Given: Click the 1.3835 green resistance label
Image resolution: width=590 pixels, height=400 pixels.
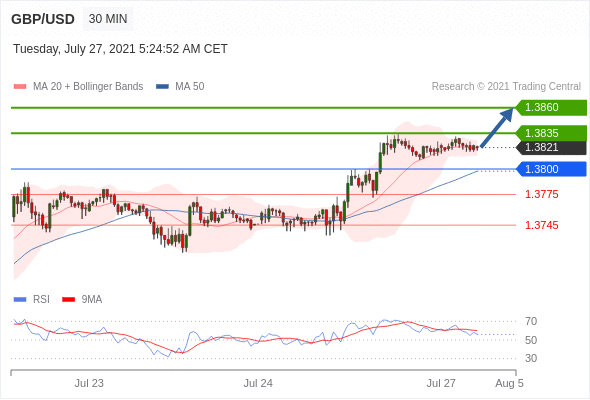Looking at the screenshot, I should pos(551,133).
